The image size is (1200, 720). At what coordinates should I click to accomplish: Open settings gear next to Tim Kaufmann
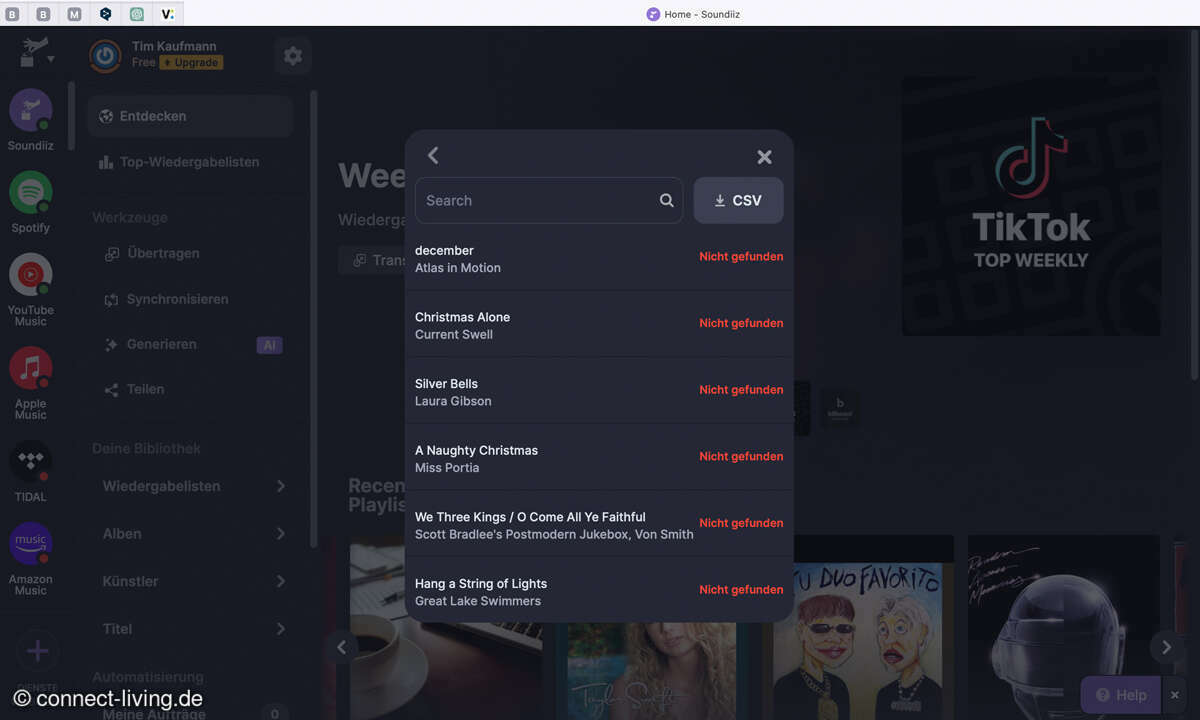click(x=293, y=56)
